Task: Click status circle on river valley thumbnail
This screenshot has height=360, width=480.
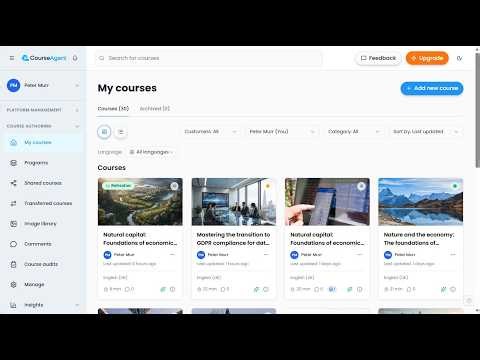Action: (174, 186)
